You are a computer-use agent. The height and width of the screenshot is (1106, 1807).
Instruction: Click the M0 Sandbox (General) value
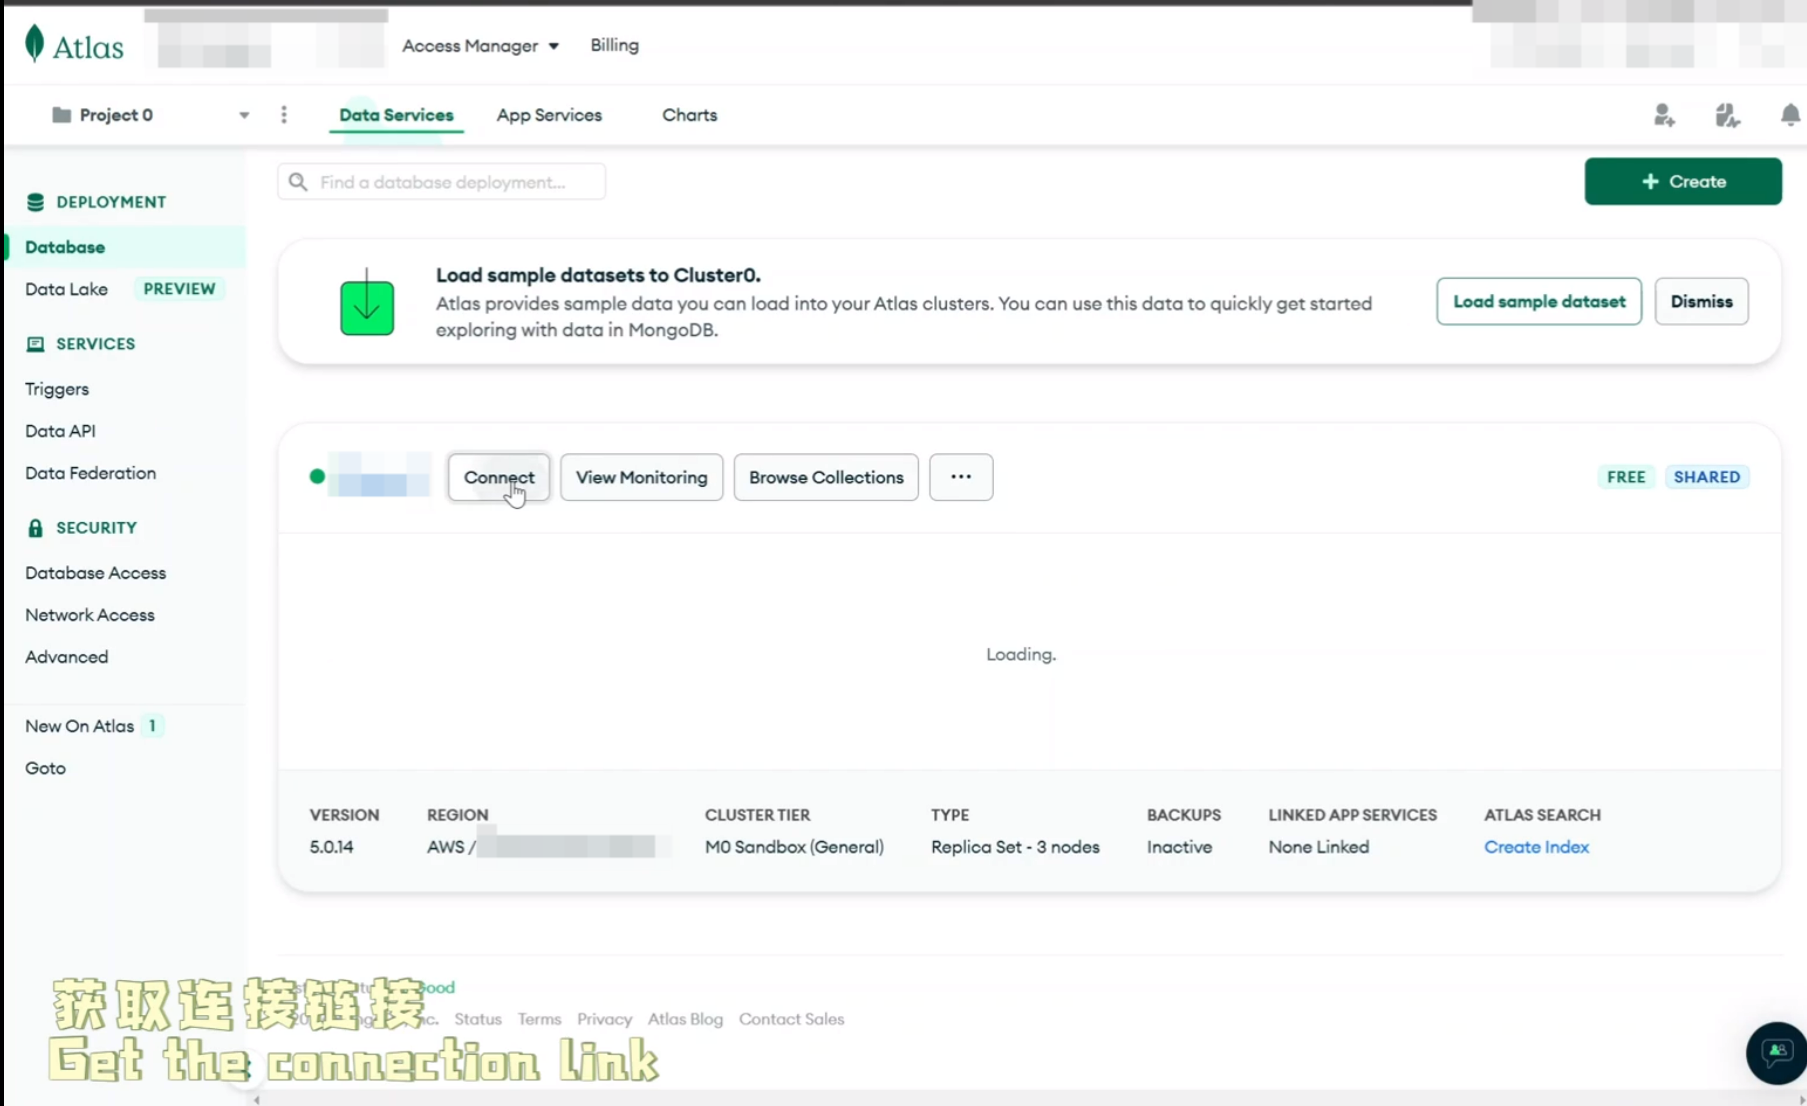click(x=794, y=847)
